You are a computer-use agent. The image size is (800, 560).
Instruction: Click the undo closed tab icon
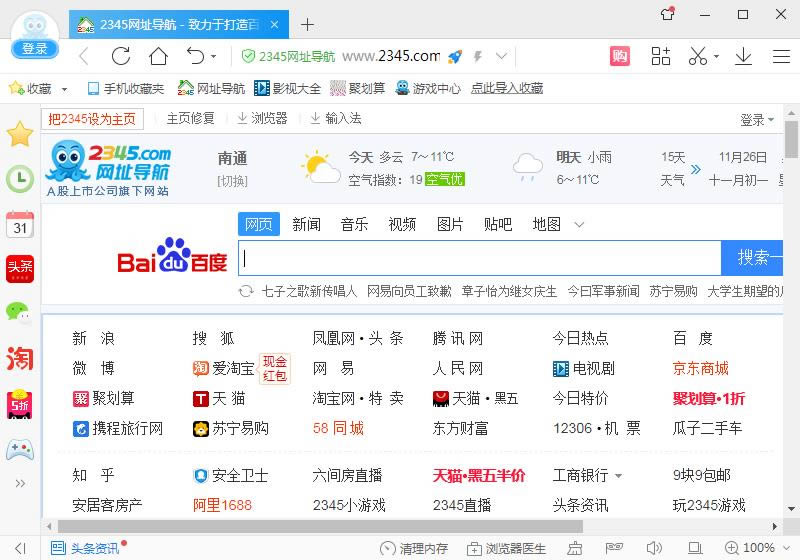click(x=195, y=56)
